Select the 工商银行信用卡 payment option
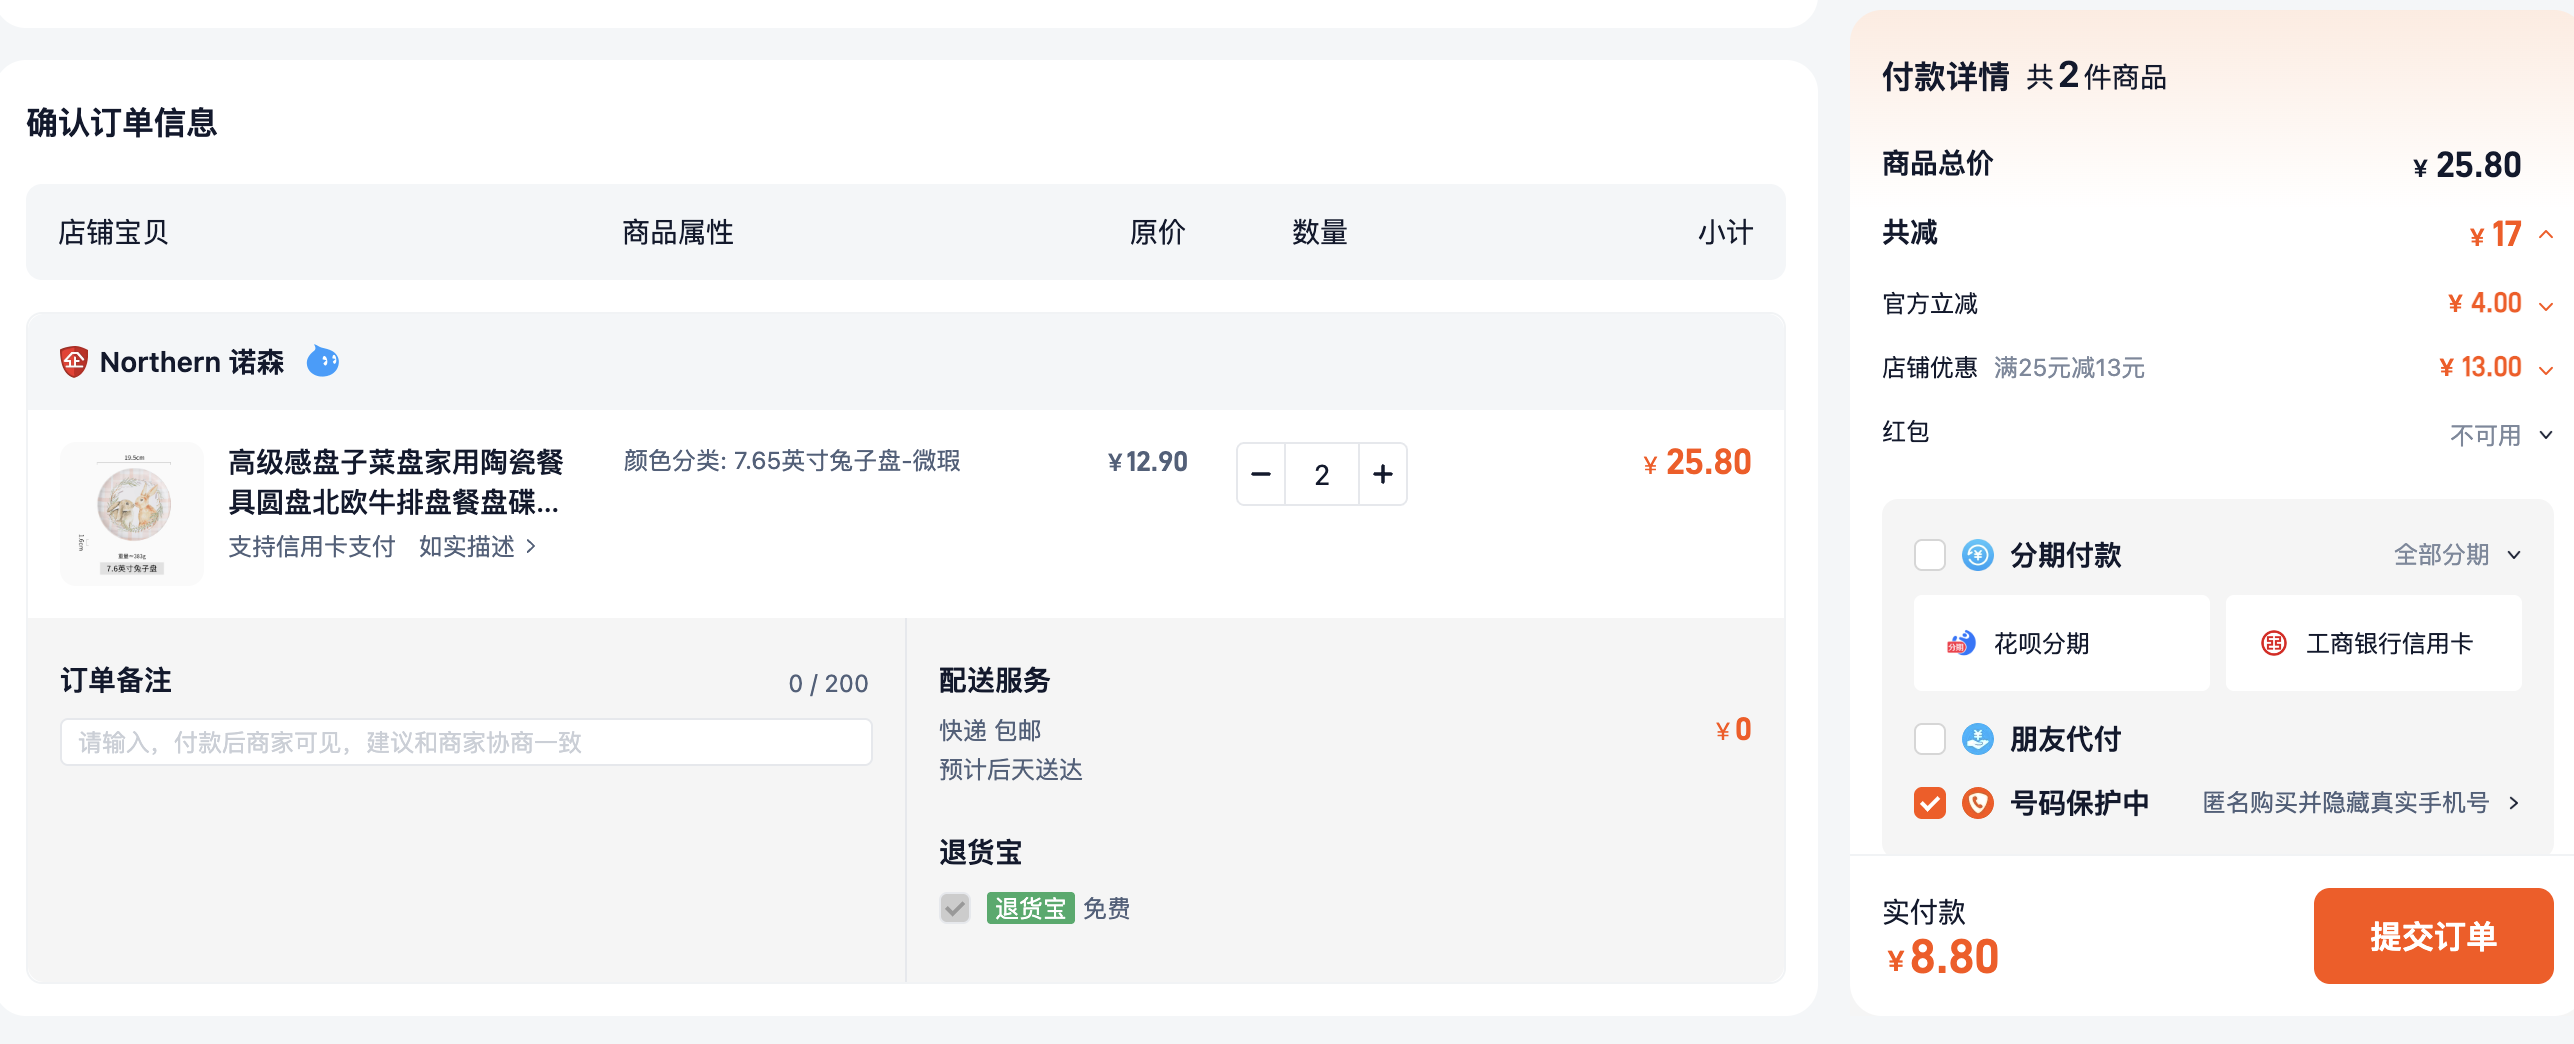The height and width of the screenshot is (1044, 2574). click(x=2373, y=643)
